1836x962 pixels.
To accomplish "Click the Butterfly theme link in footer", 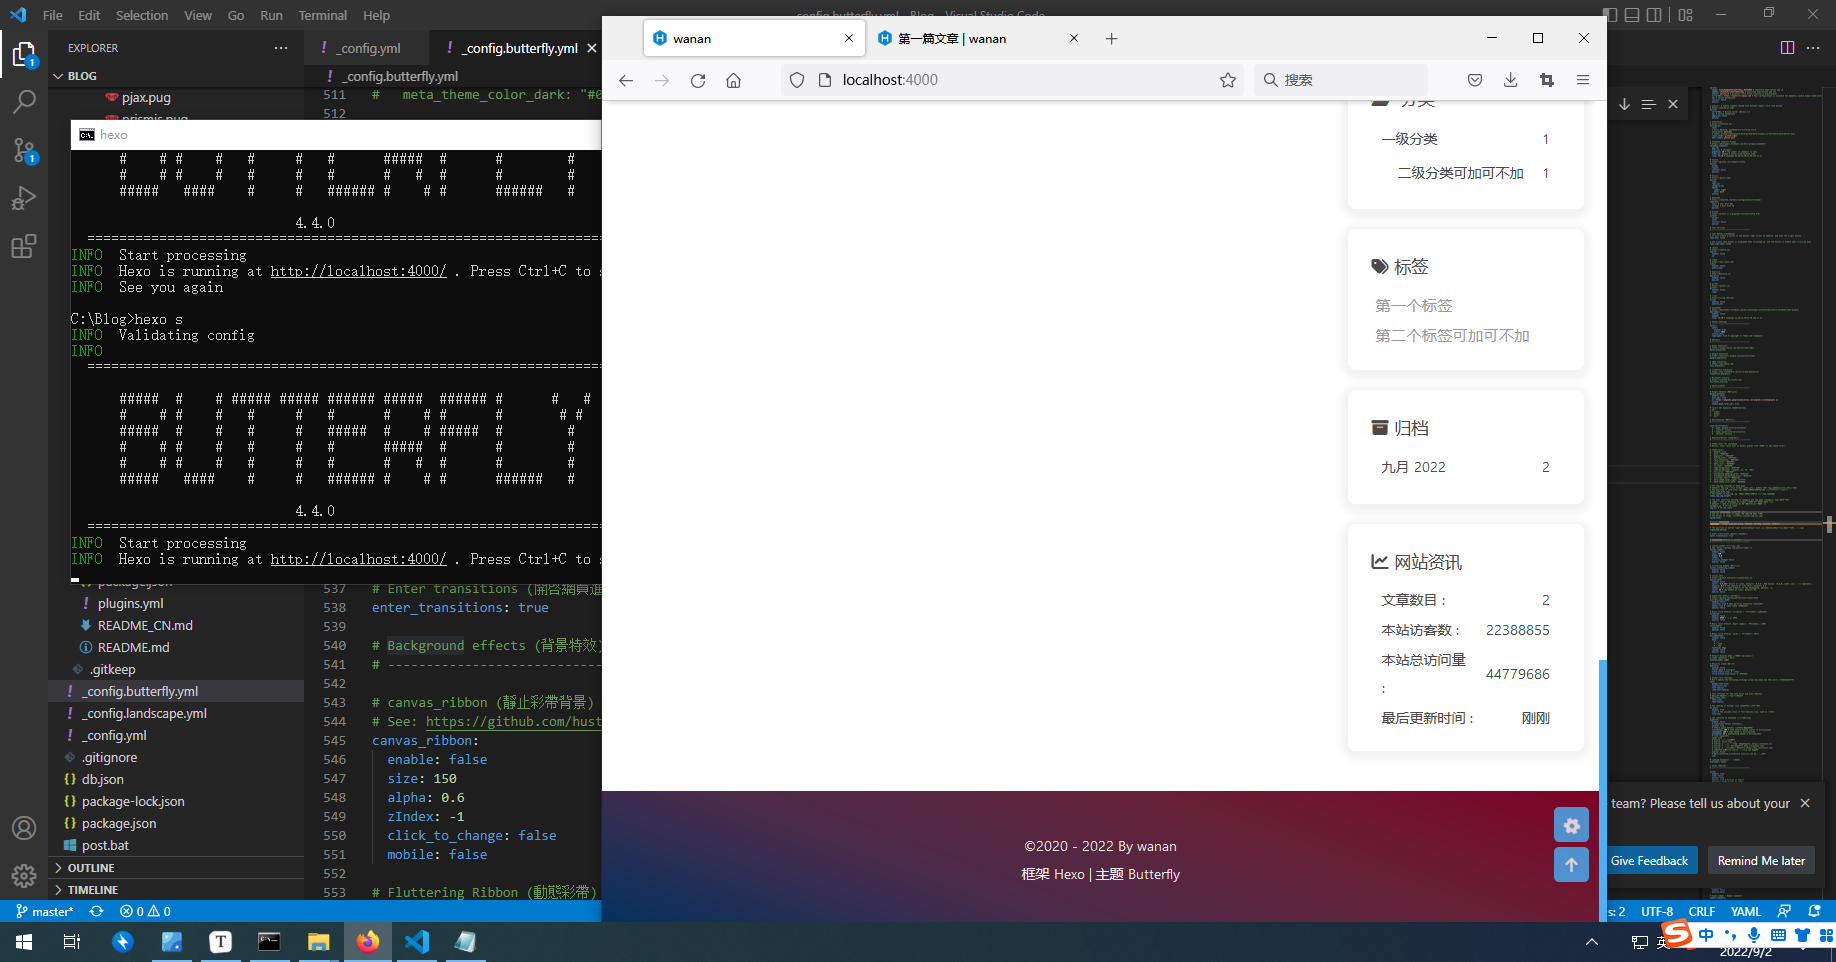I will (1154, 874).
